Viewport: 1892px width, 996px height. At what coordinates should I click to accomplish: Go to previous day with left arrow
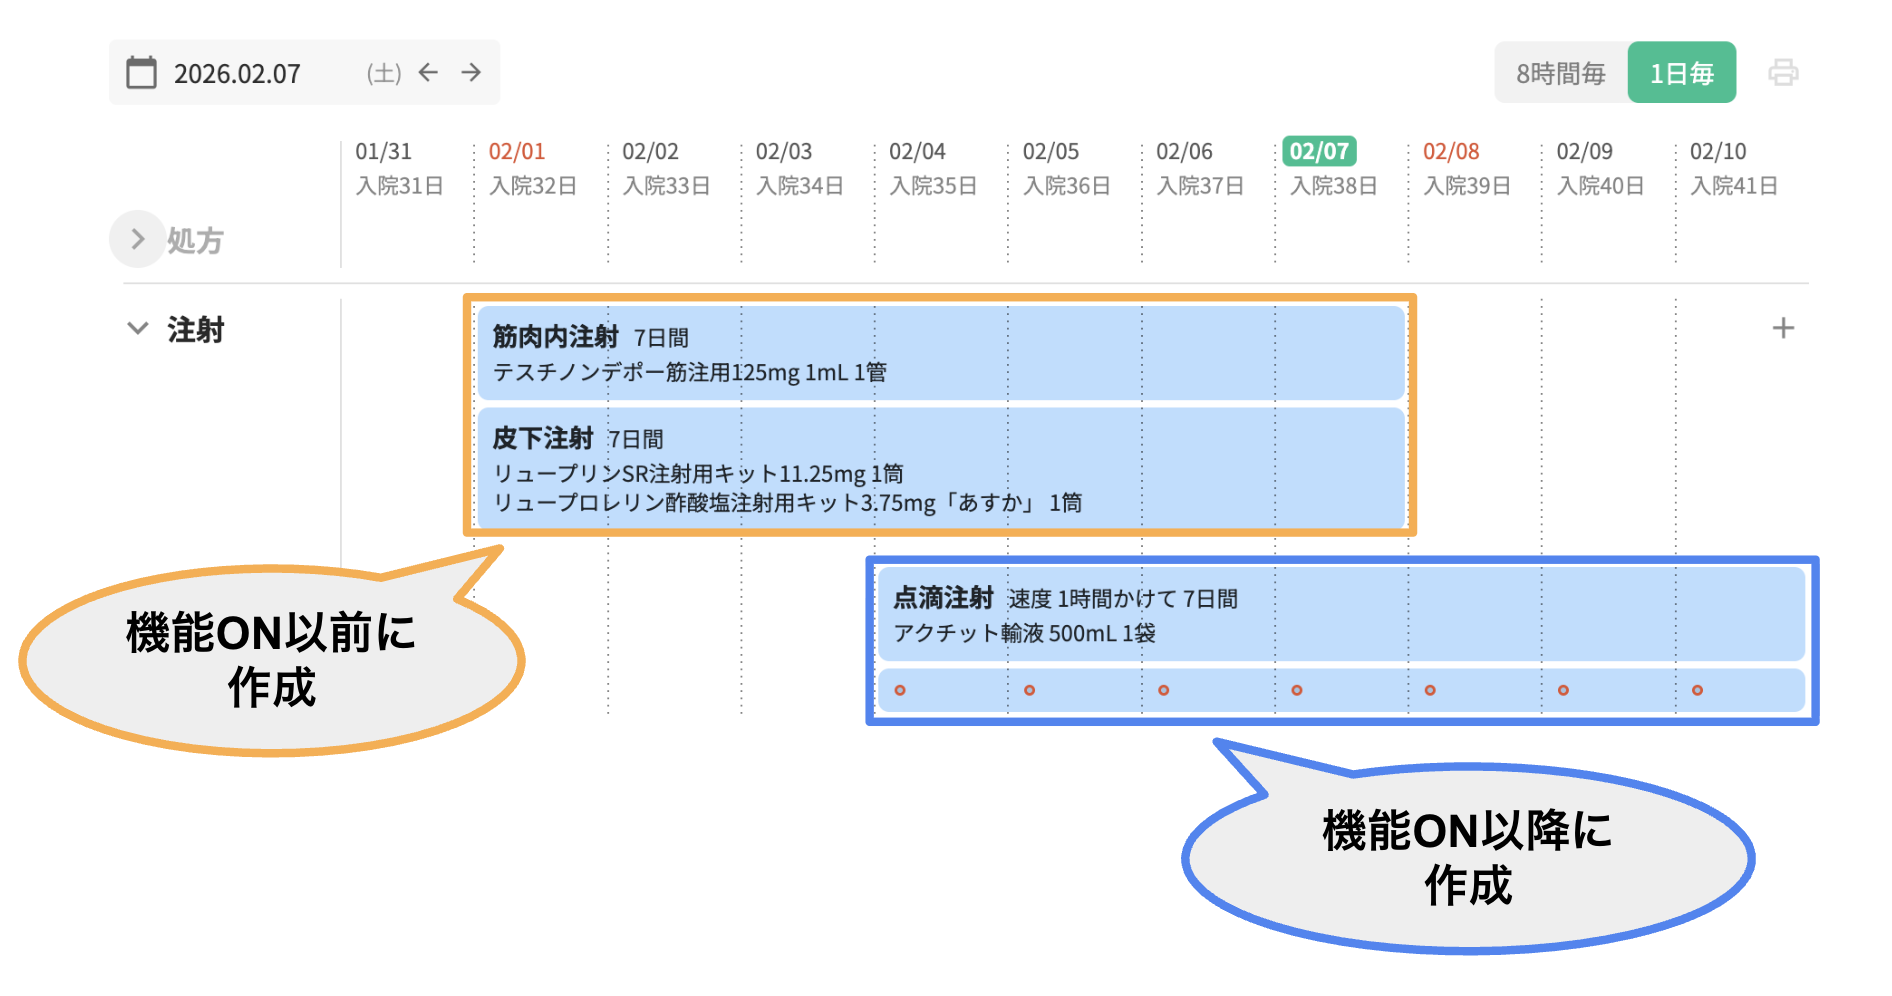click(x=428, y=72)
